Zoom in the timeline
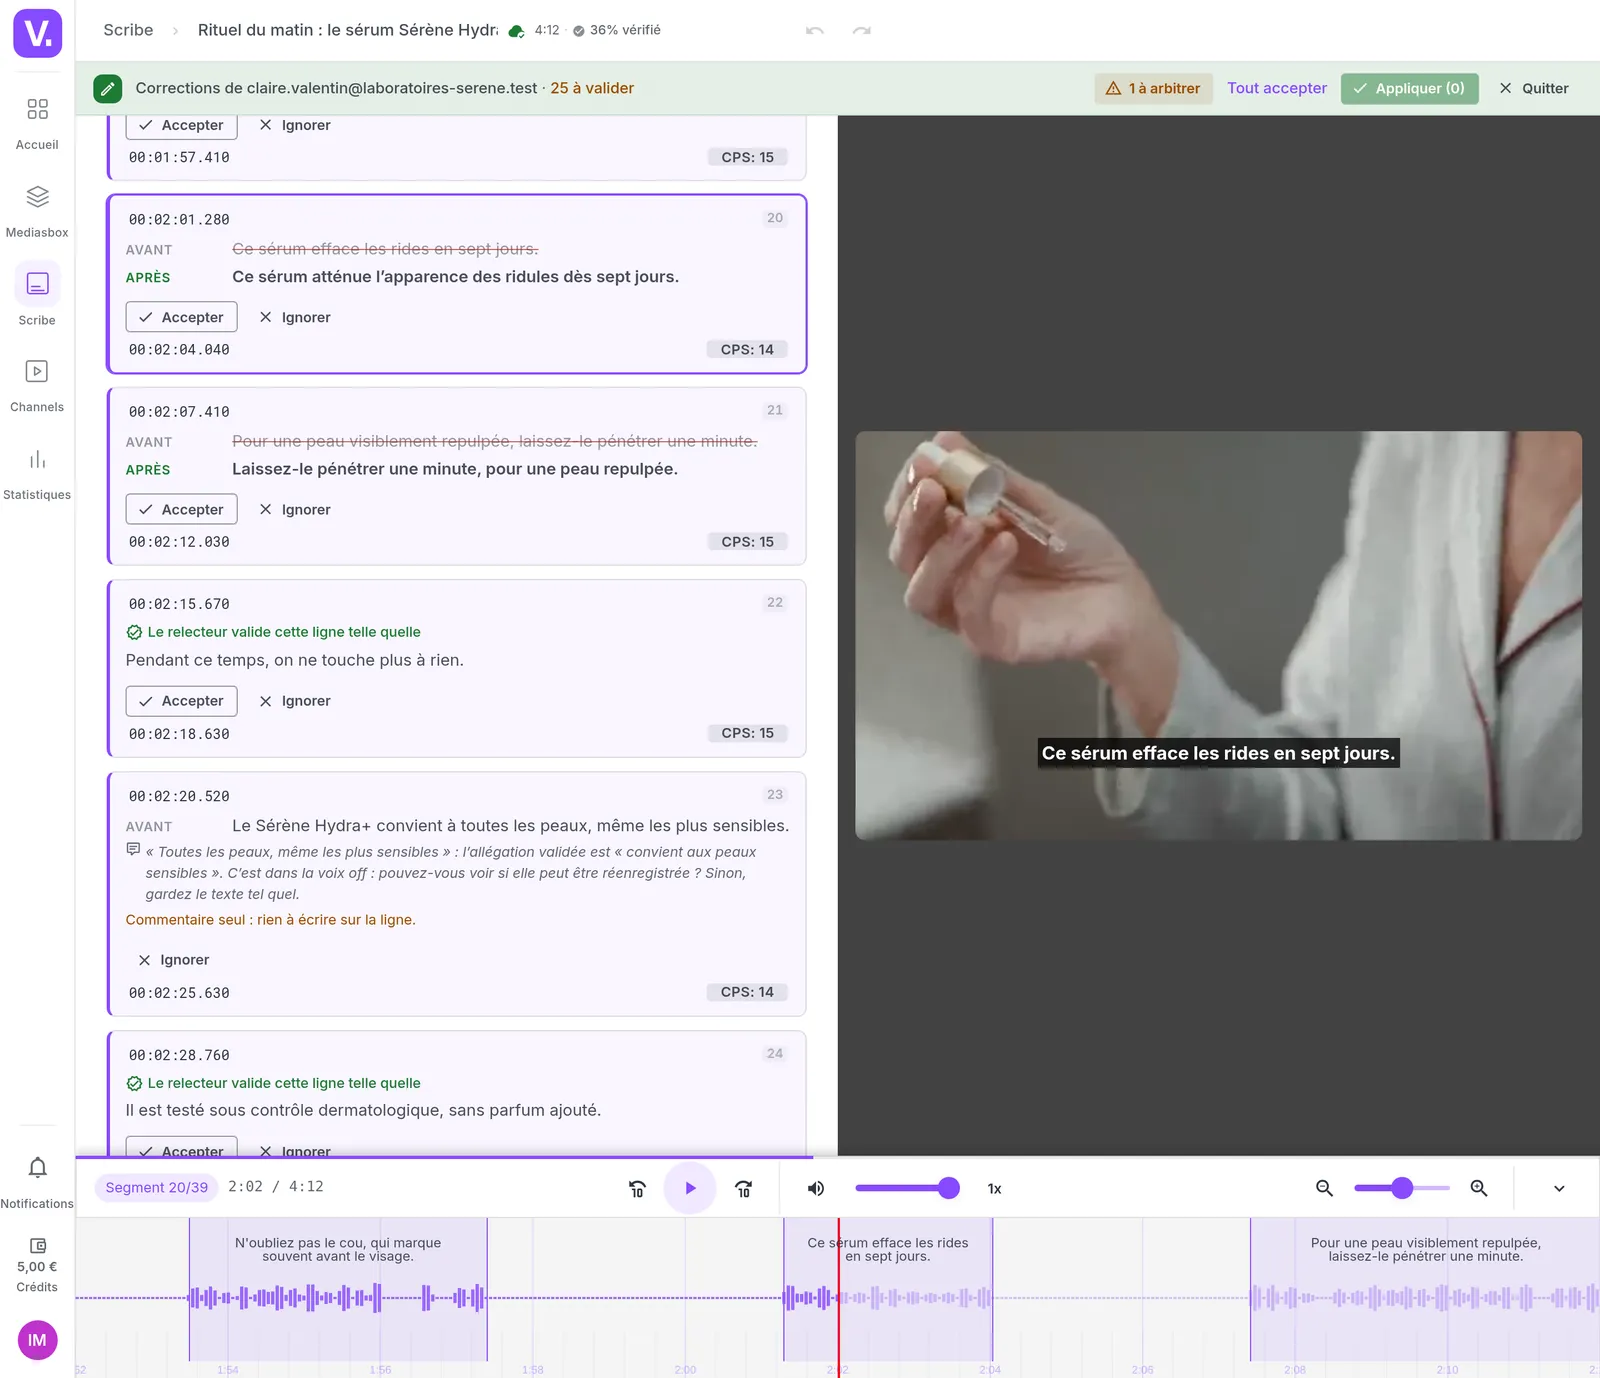 coord(1479,1188)
